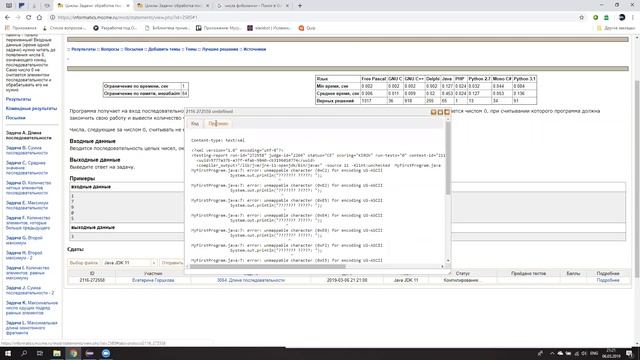Image resolution: width=640 pixels, height=360 pixels.
Task: Bookmark this page with the star icon
Action: (582, 18)
